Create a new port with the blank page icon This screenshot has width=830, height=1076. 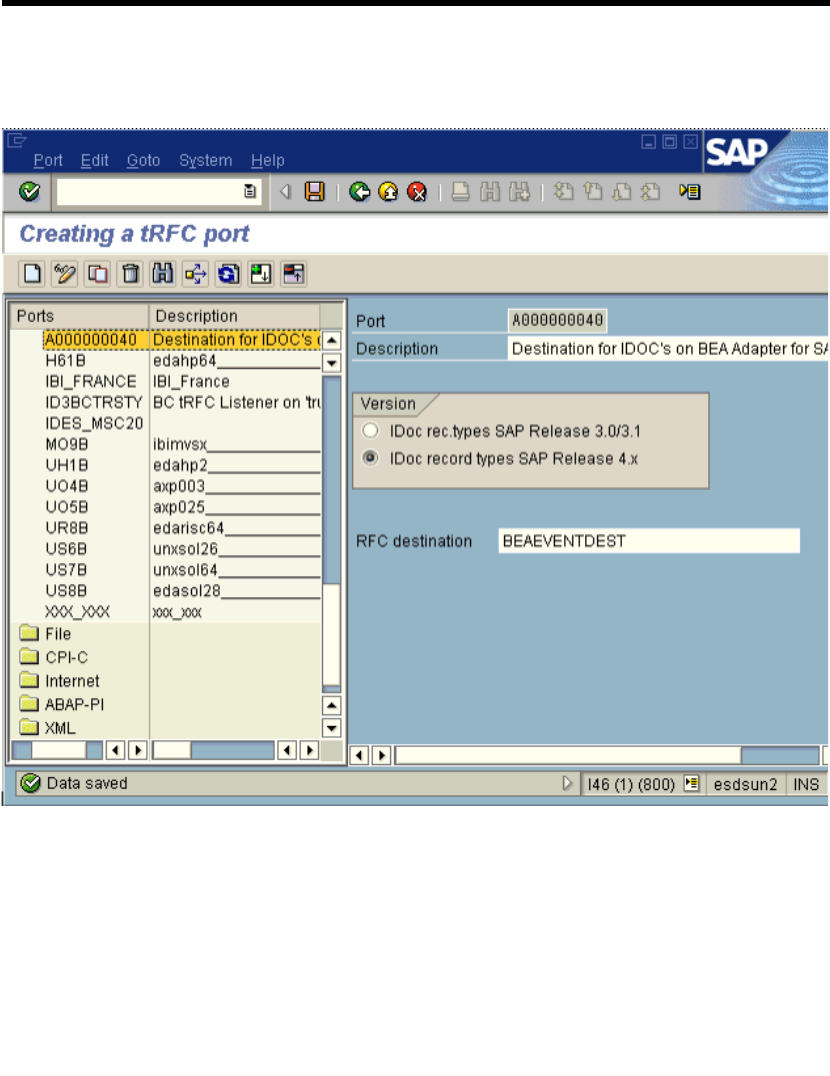pyautogui.click(x=32, y=274)
